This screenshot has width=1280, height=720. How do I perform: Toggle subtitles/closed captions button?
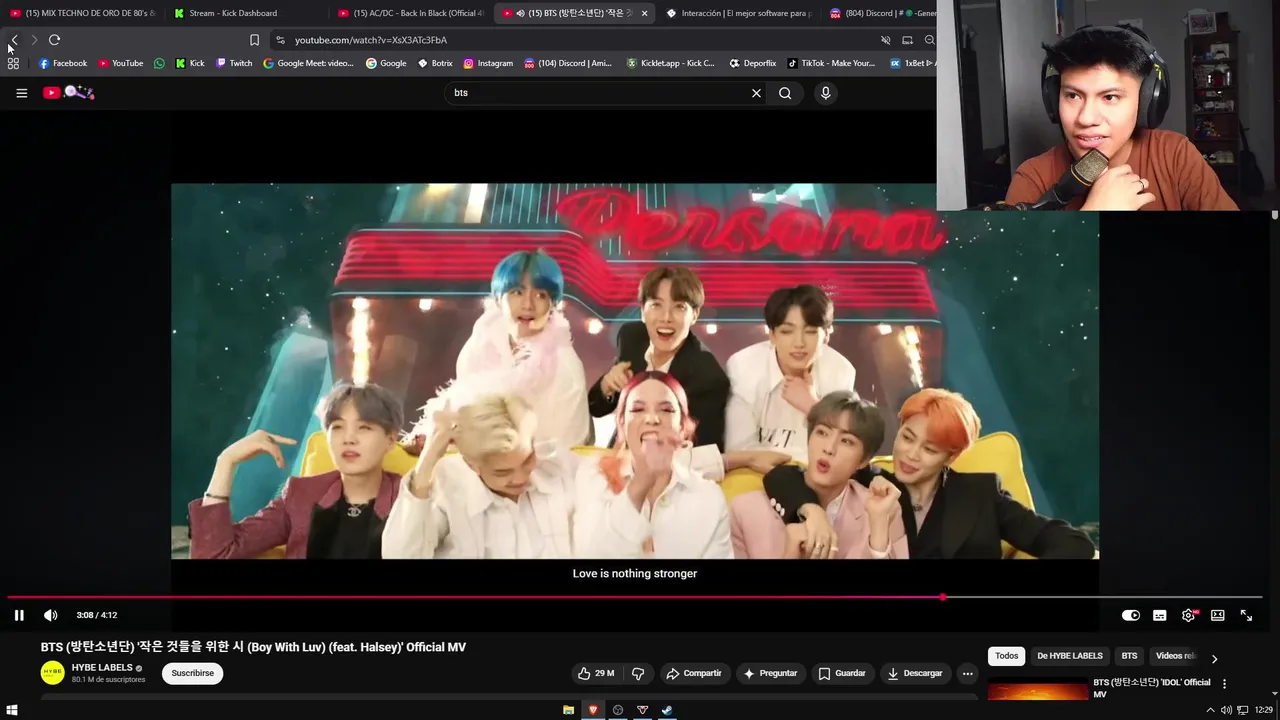[x=1160, y=615]
